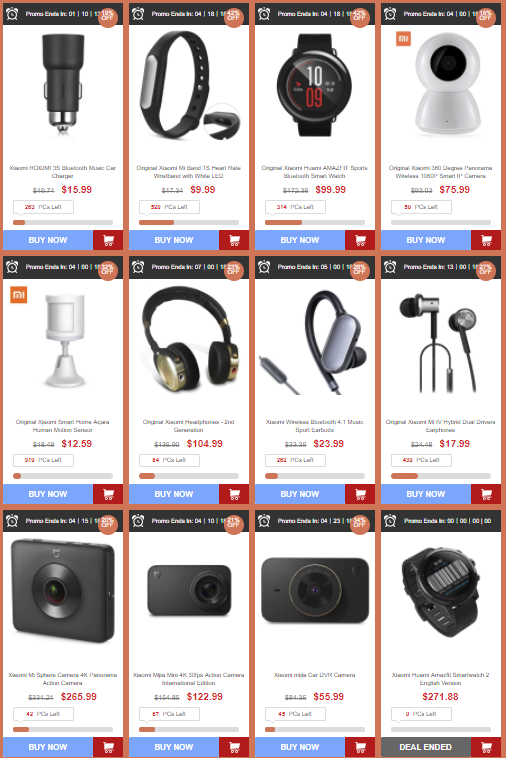Click Deal Ended button for Amazfit Smartwatch 2
Viewport: 506px width, 758px height.
tap(426, 747)
